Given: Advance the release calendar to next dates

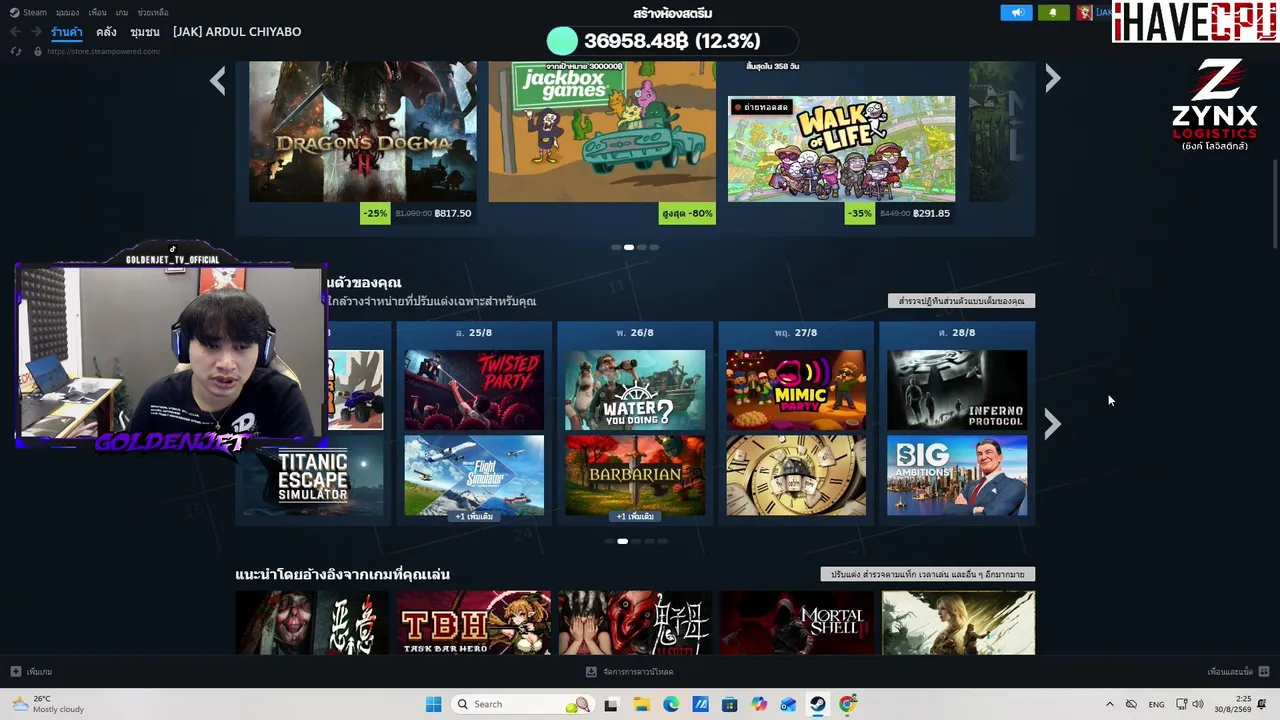Looking at the screenshot, I should [x=1052, y=424].
